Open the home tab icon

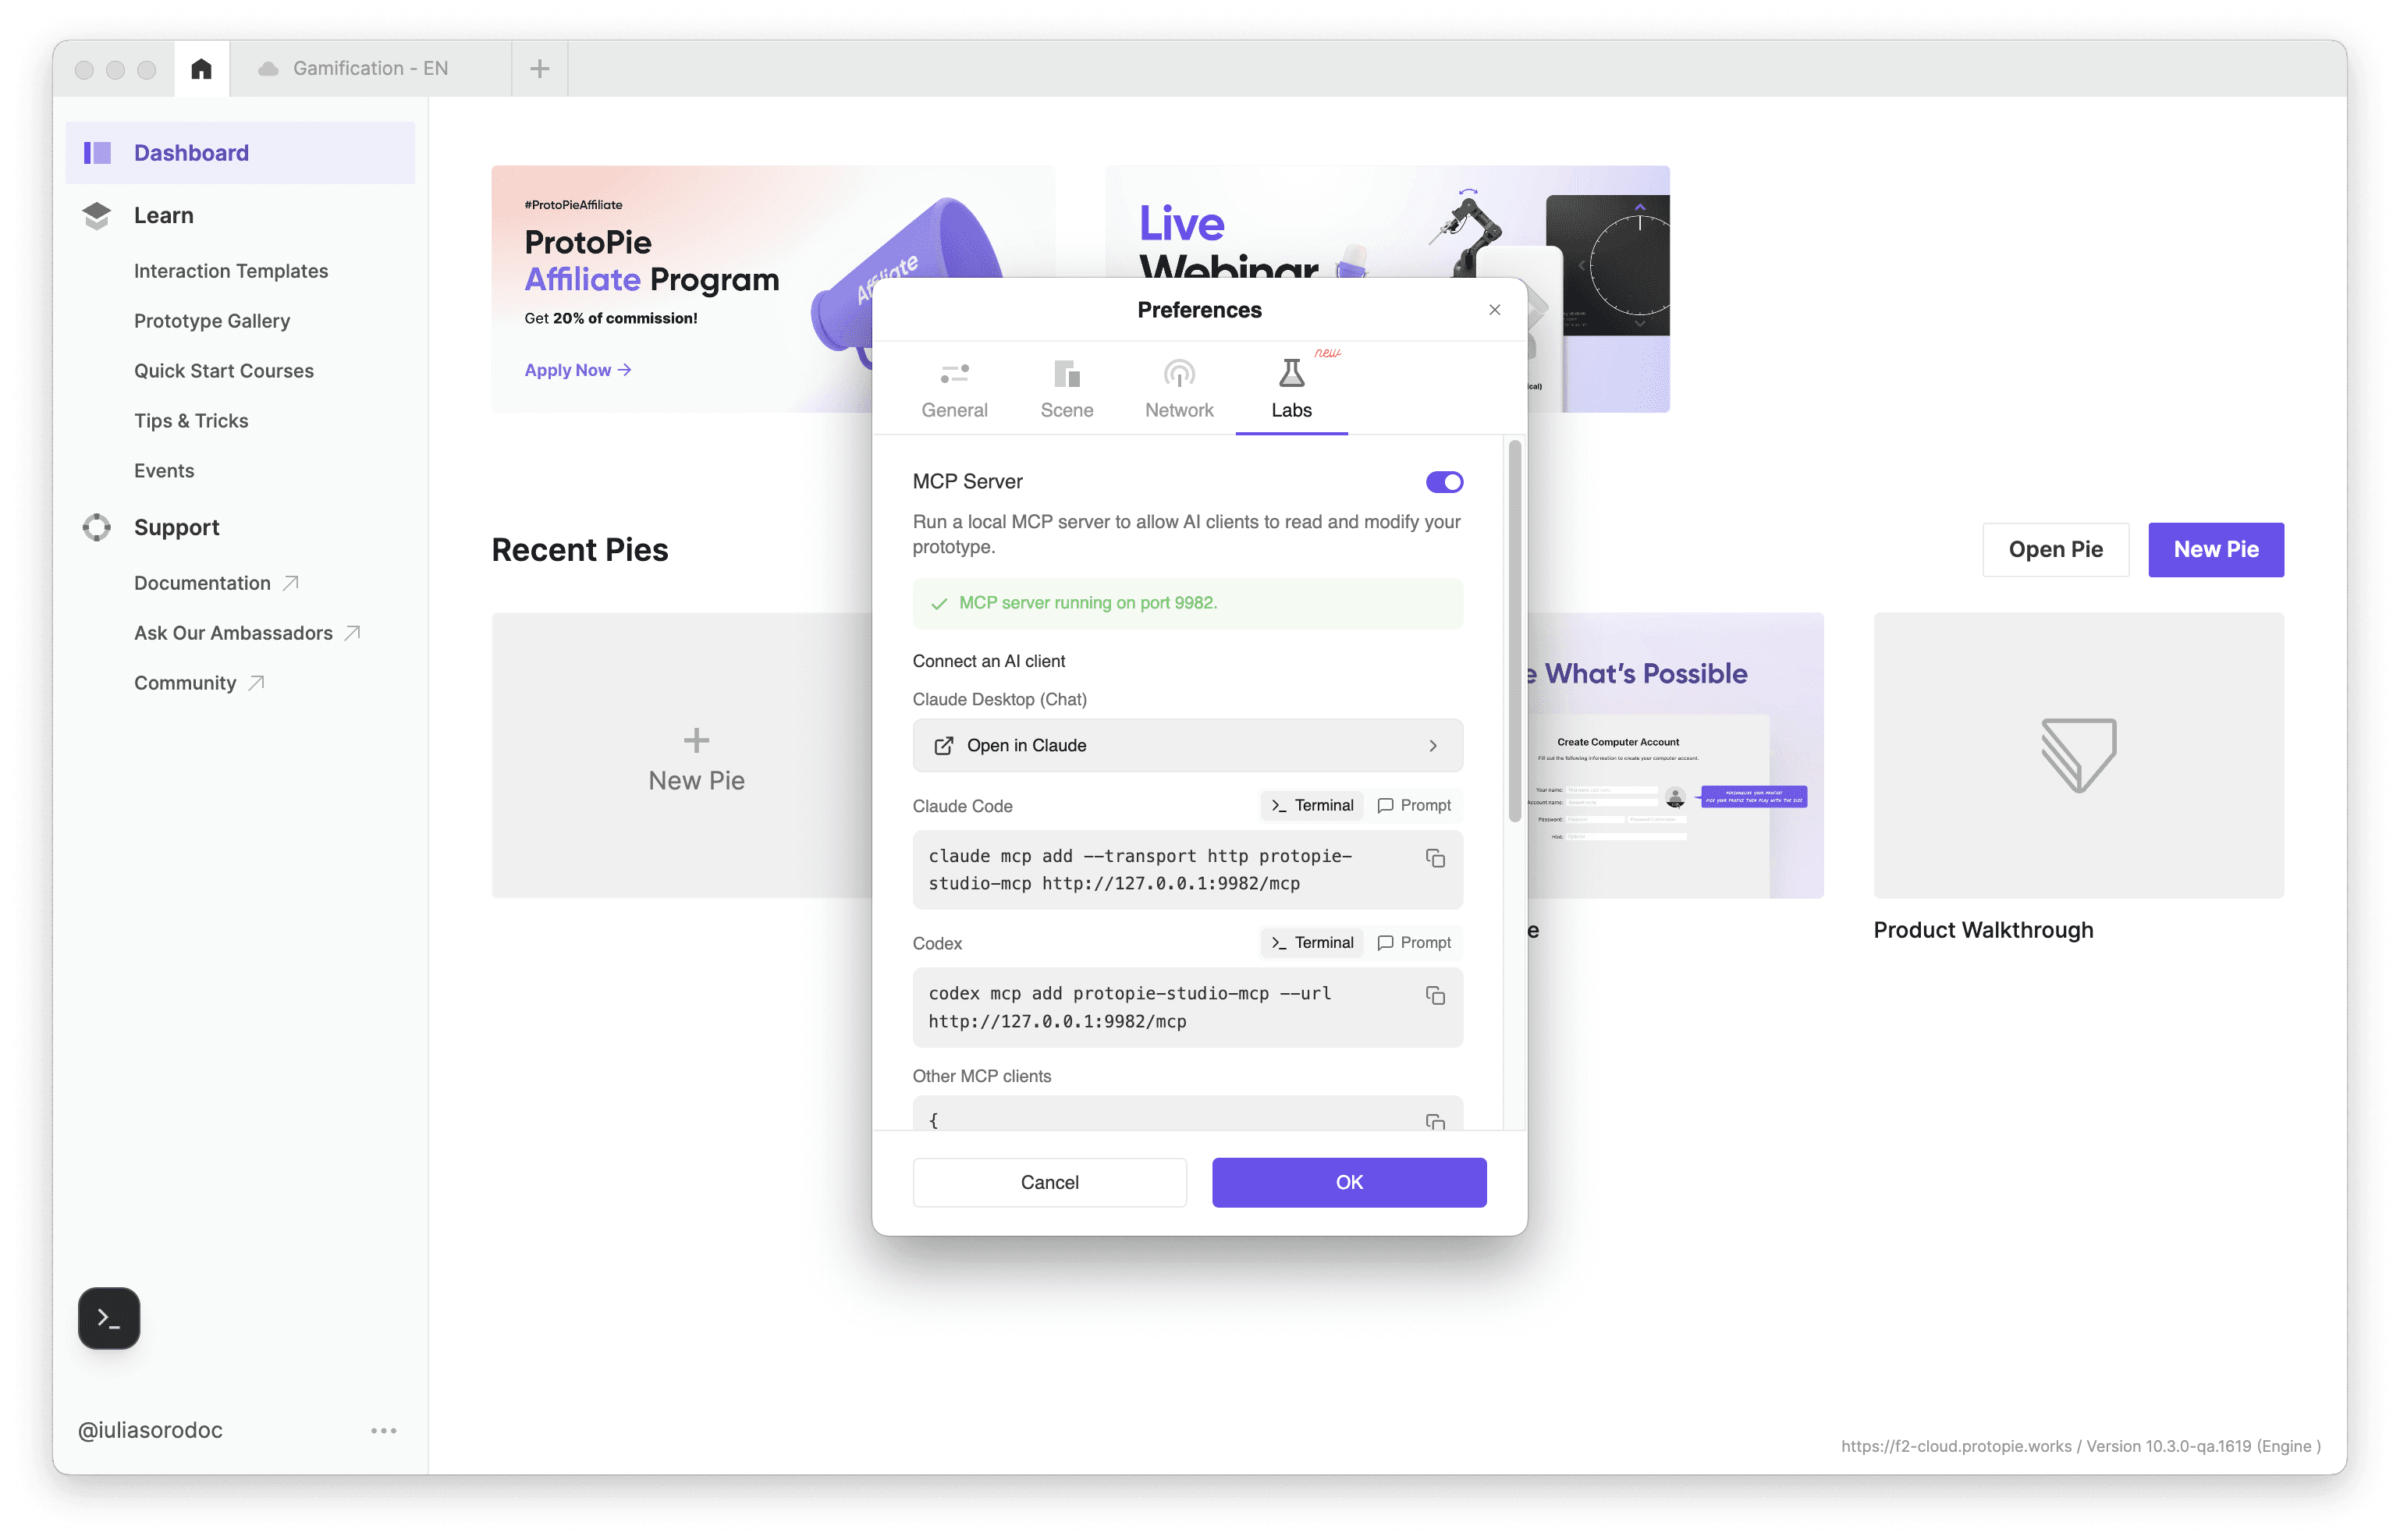pyautogui.click(x=201, y=68)
